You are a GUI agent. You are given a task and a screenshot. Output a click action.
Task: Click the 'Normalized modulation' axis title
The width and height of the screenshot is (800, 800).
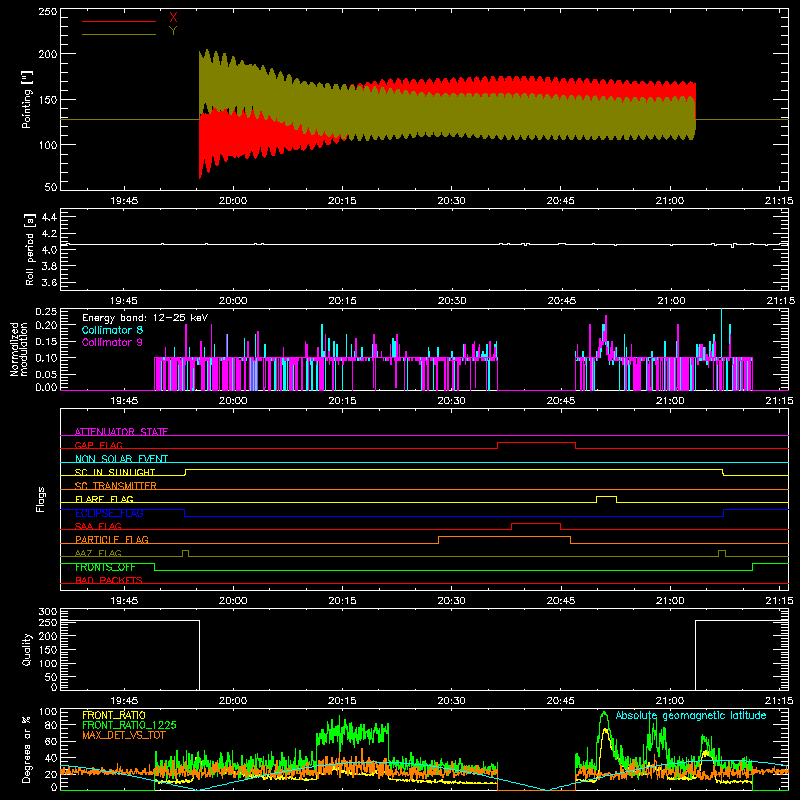point(19,349)
